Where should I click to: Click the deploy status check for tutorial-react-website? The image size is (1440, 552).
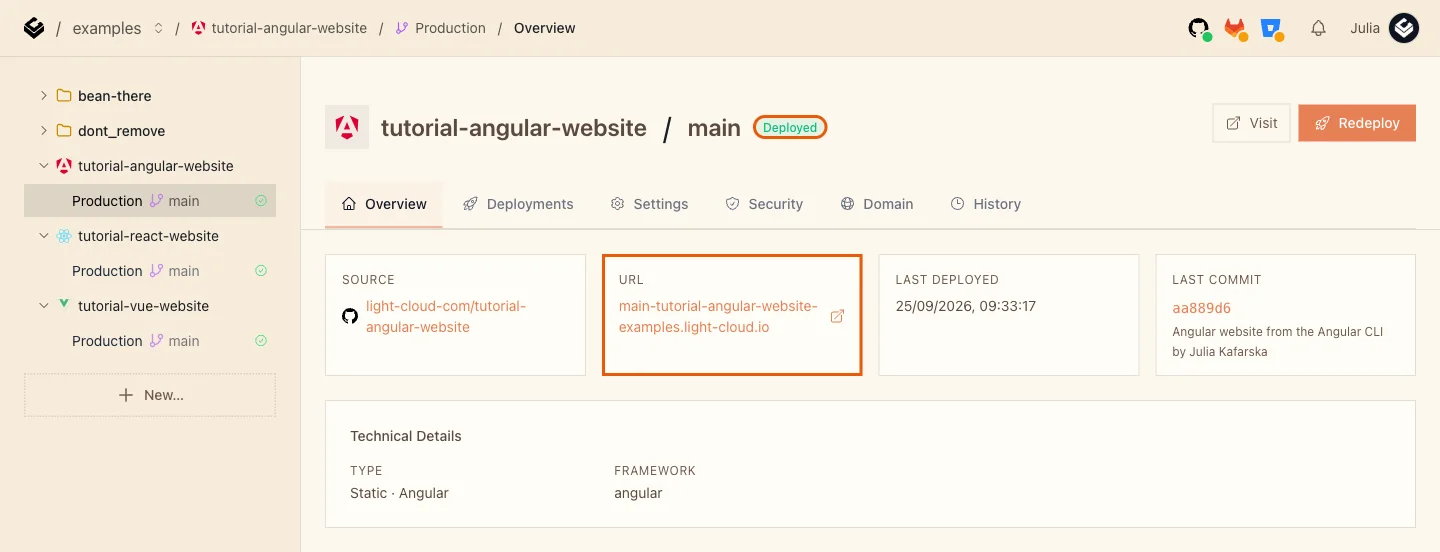pyautogui.click(x=261, y=271)
